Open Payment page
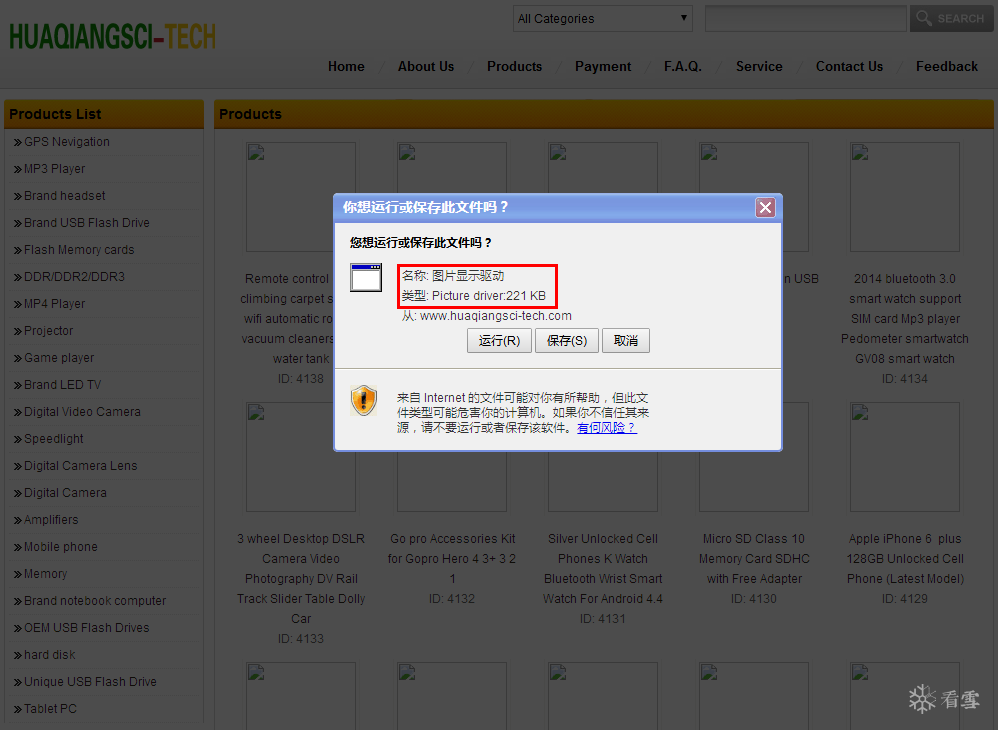The width and height of the screenshot is (998, 730). click(x=603, y=66)
